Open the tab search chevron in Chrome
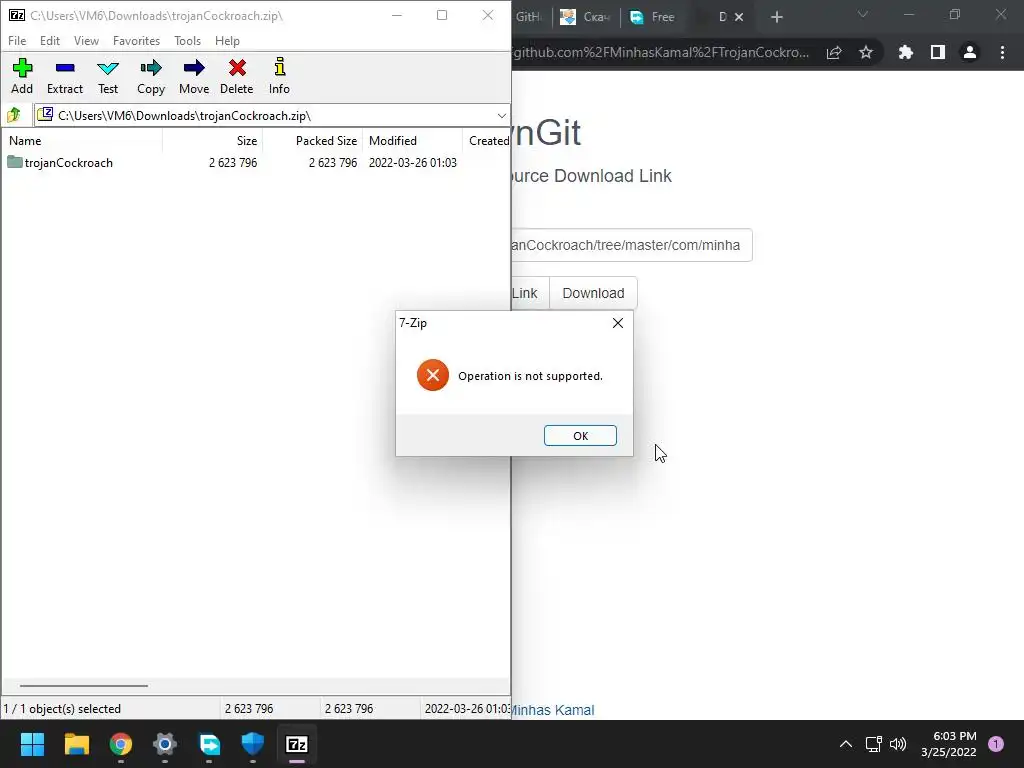 pos(863,14)
